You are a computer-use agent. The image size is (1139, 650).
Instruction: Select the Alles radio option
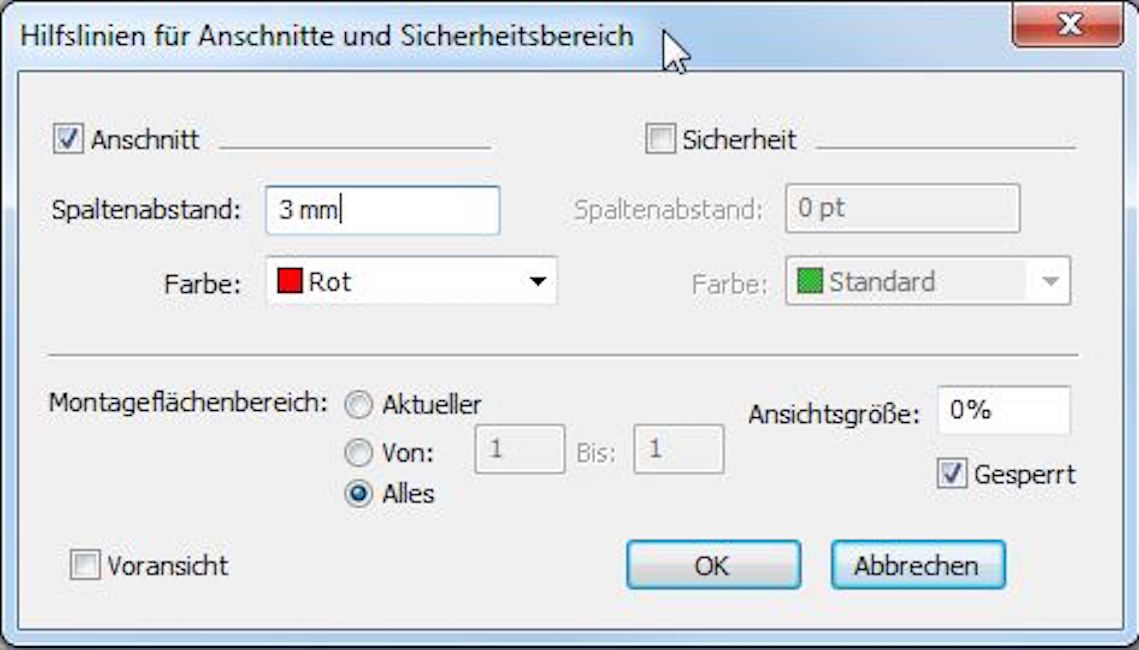[x=358, y=495]
